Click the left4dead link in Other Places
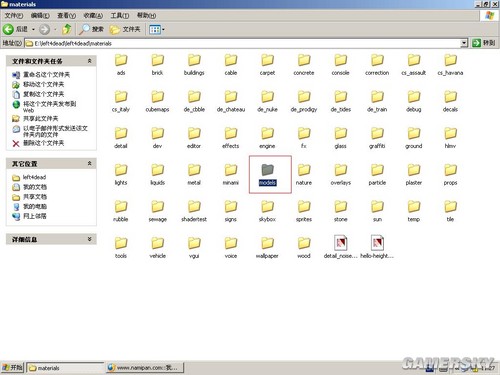 pos(34,177)
